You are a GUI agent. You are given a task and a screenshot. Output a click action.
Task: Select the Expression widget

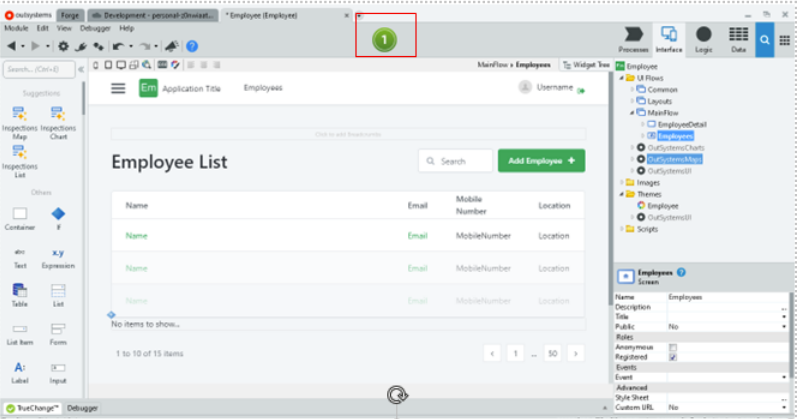click(x=58, y=258)
